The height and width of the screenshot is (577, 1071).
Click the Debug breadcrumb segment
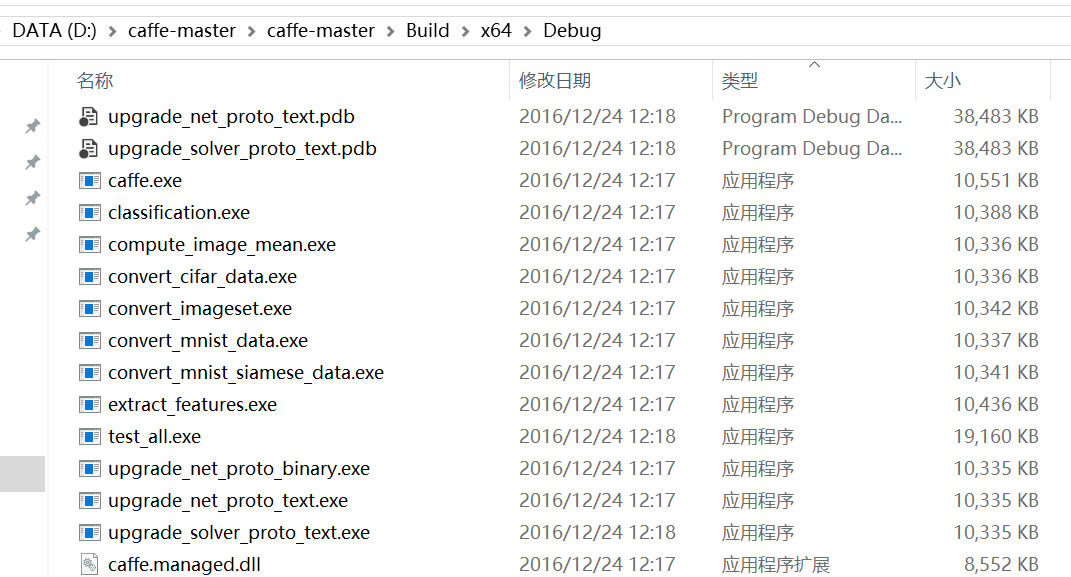point(572,31)
